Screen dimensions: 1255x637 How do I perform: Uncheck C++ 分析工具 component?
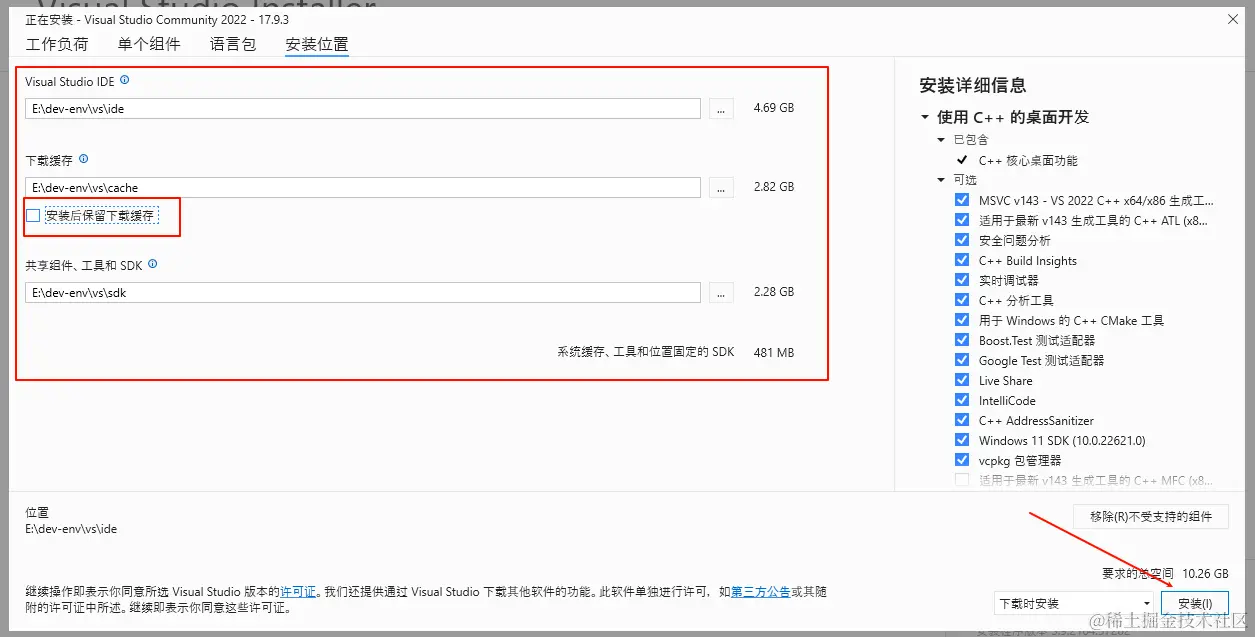pyautogui.click(x=962, y=300)
